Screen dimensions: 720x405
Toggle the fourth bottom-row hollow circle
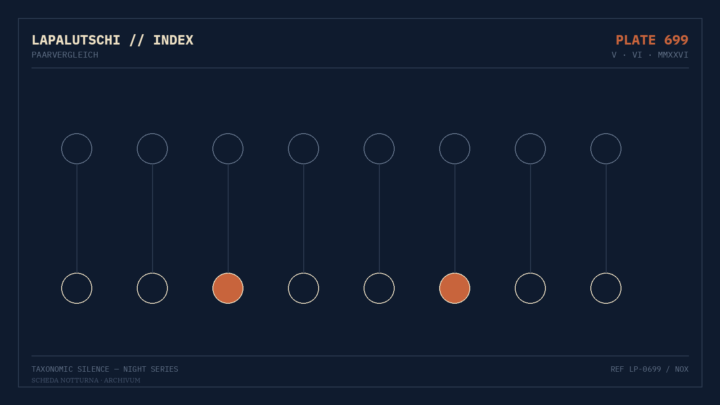[x=379, y=288]
